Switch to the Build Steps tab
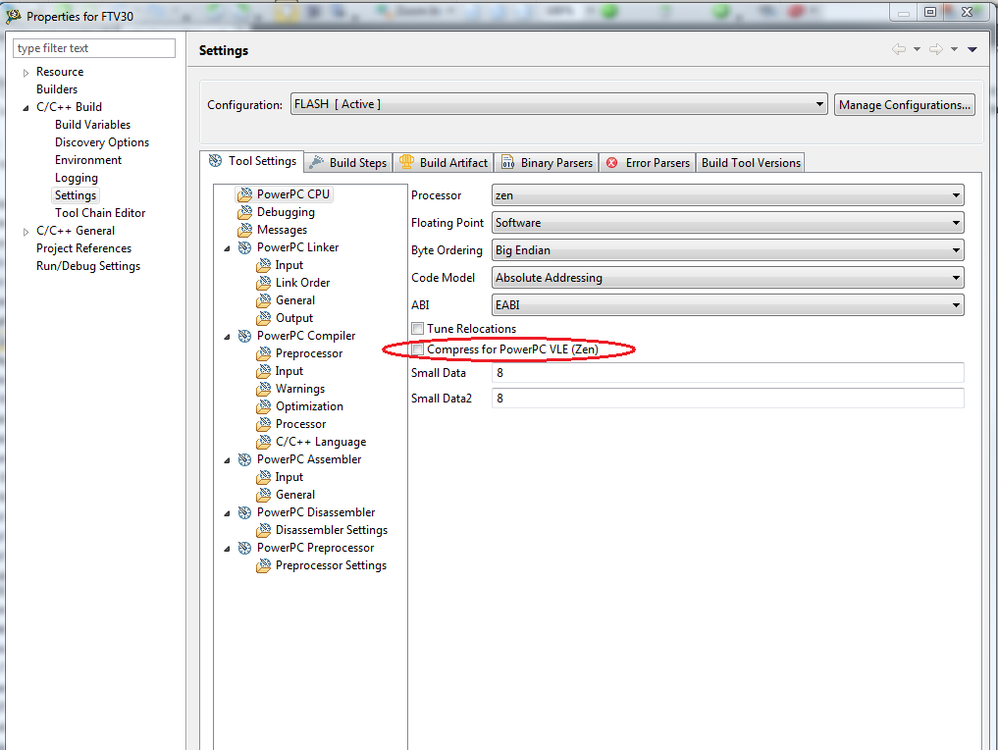 coord(348,163)
